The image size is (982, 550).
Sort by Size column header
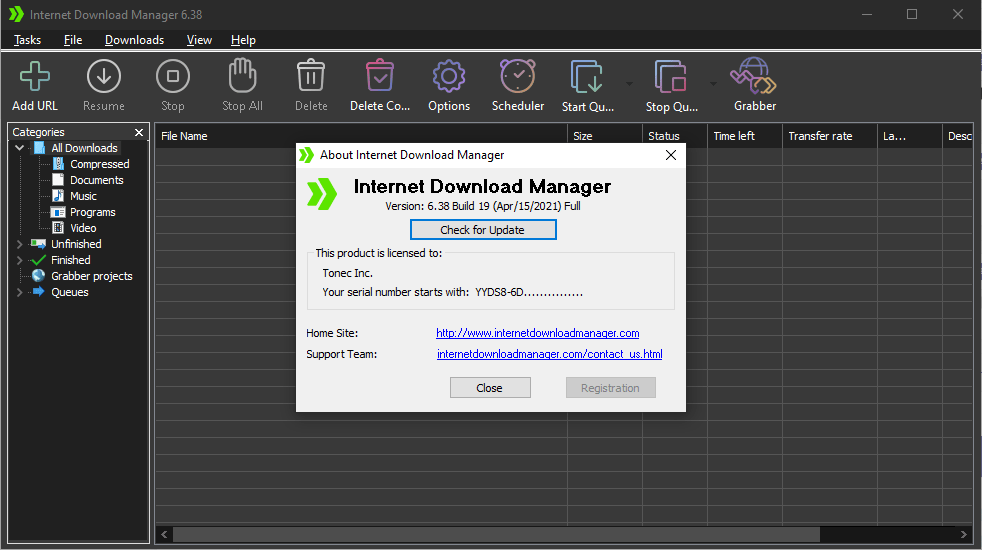(x=605, y=136)
